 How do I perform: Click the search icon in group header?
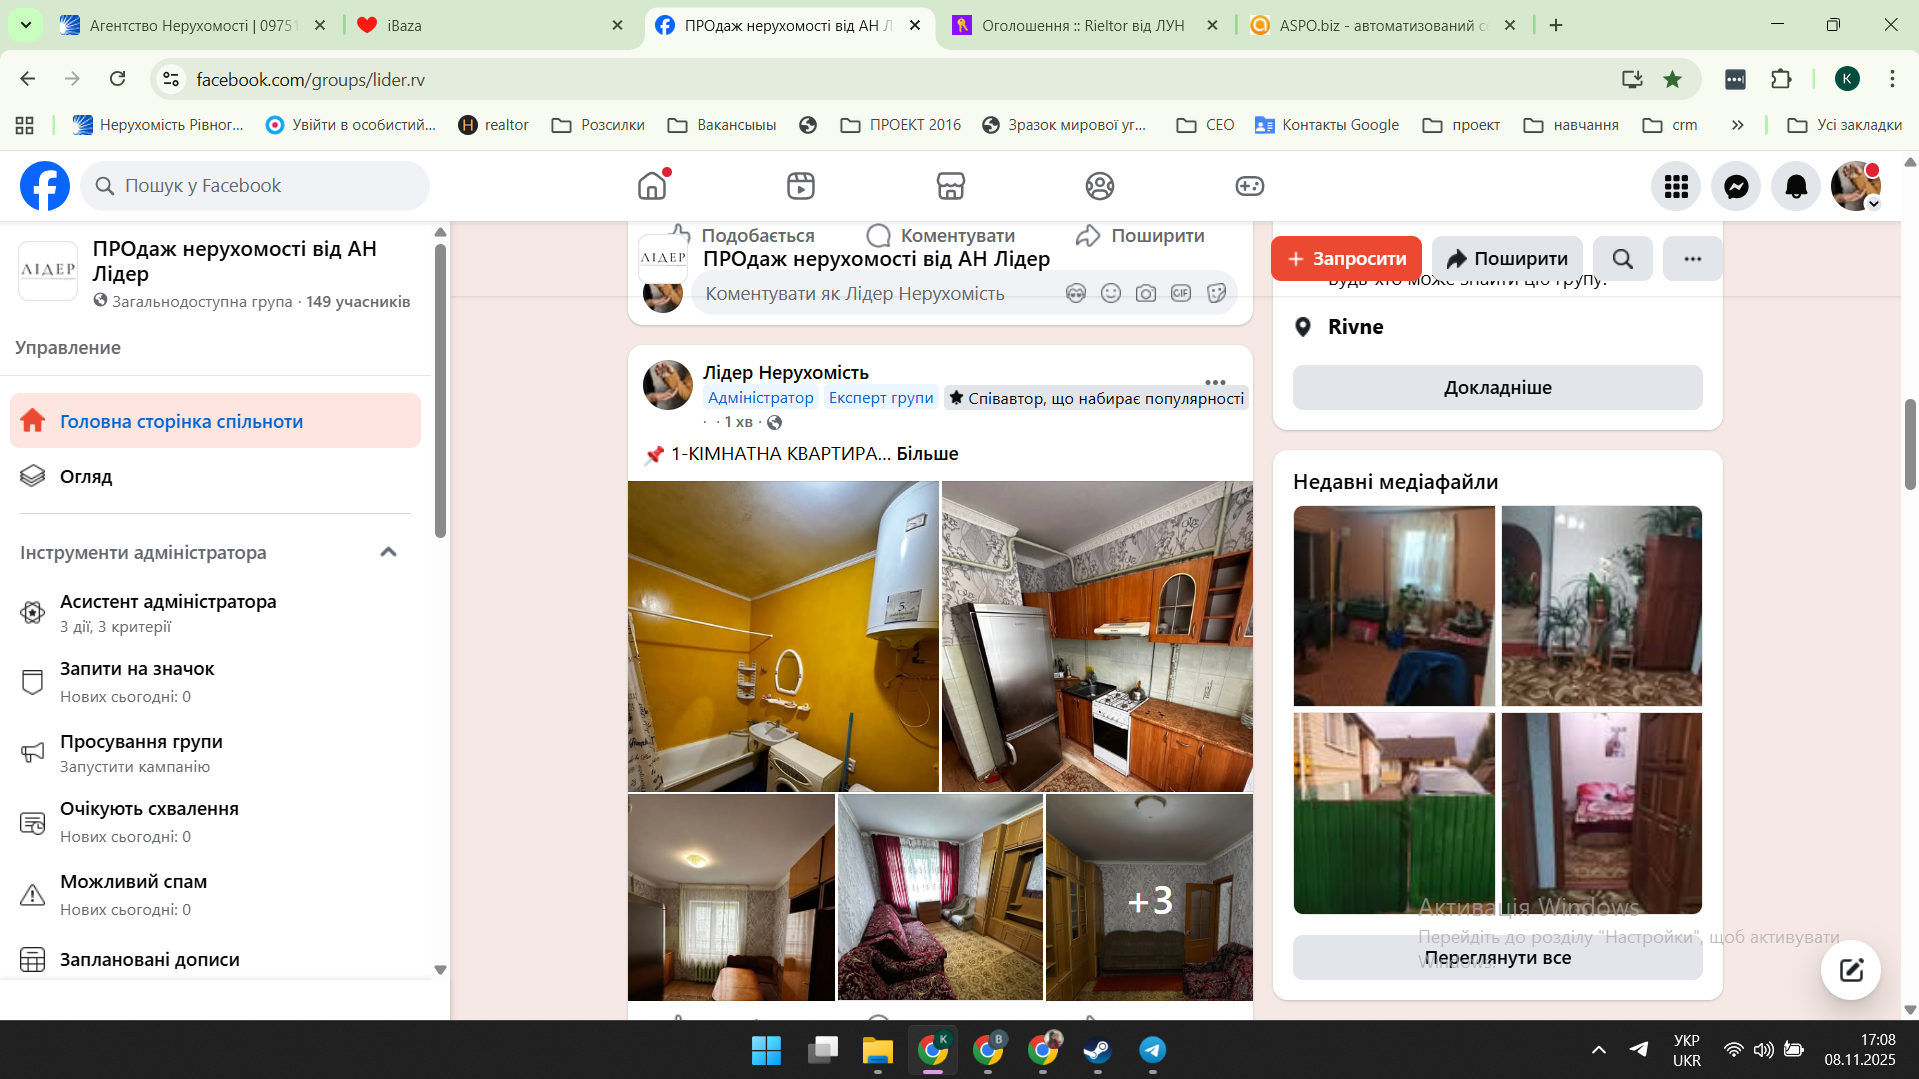(1622, 259)
